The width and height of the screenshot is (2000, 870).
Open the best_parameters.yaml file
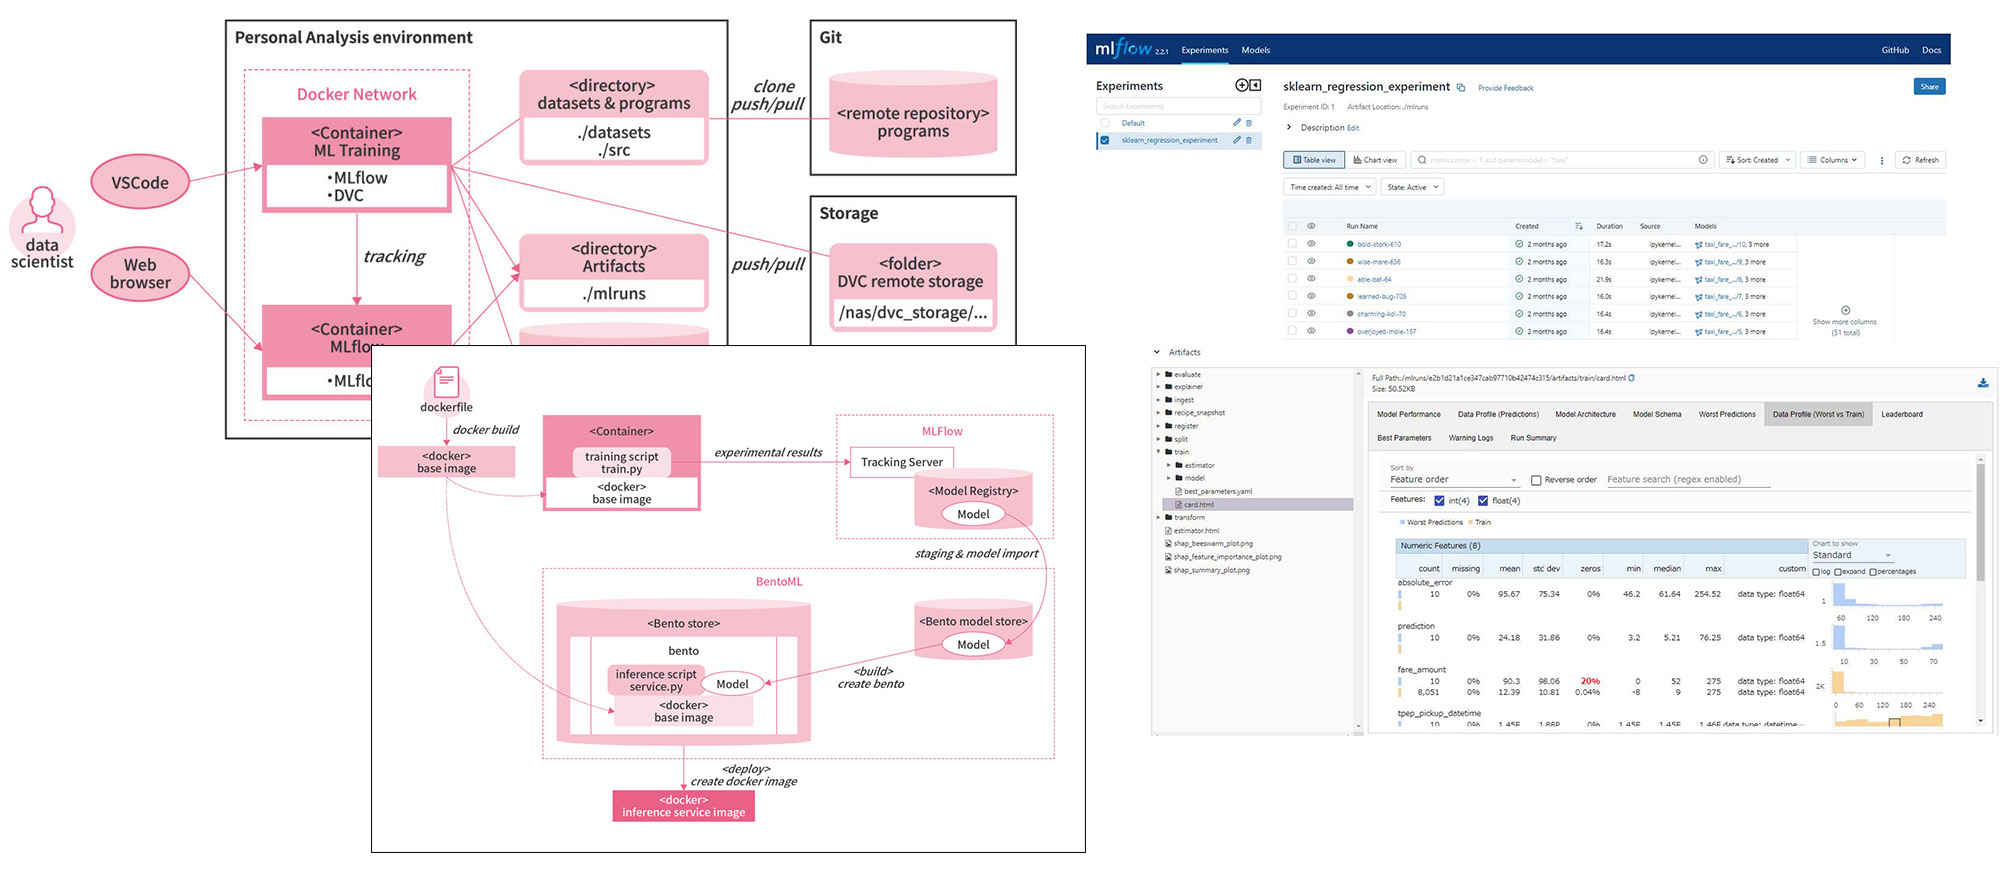1214,491
